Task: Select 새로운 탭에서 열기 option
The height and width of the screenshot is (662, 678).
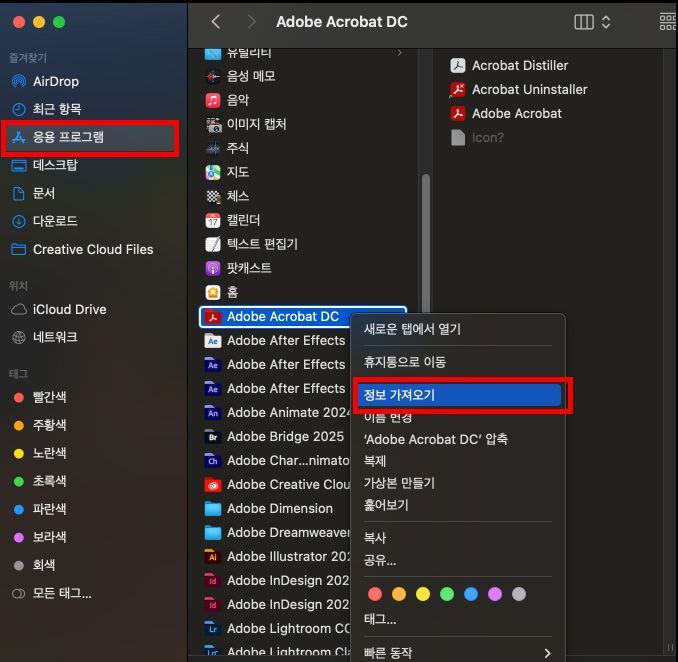Action: point(412,329)
